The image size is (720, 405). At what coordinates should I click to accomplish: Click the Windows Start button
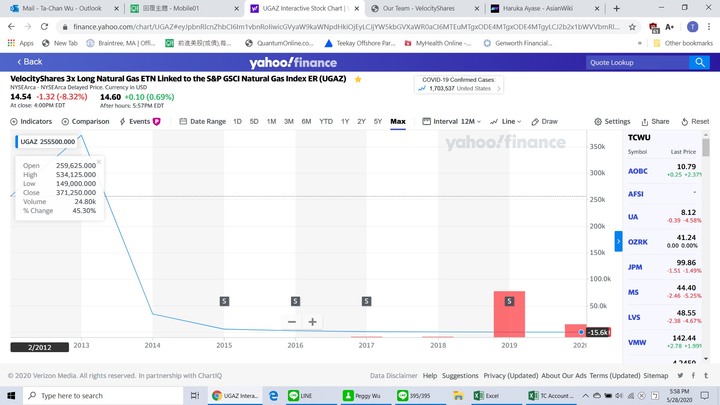pyautogui.click(x=11, y=395)
